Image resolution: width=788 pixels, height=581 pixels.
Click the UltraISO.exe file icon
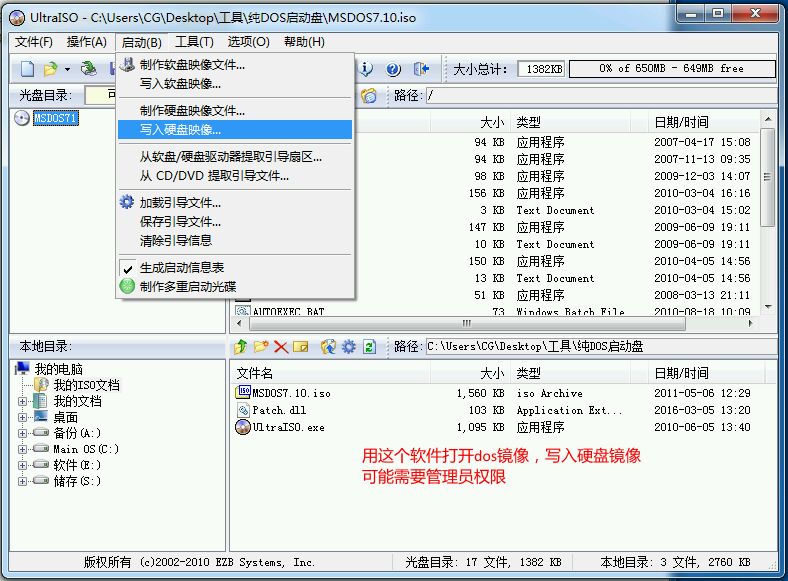(243, 427)
